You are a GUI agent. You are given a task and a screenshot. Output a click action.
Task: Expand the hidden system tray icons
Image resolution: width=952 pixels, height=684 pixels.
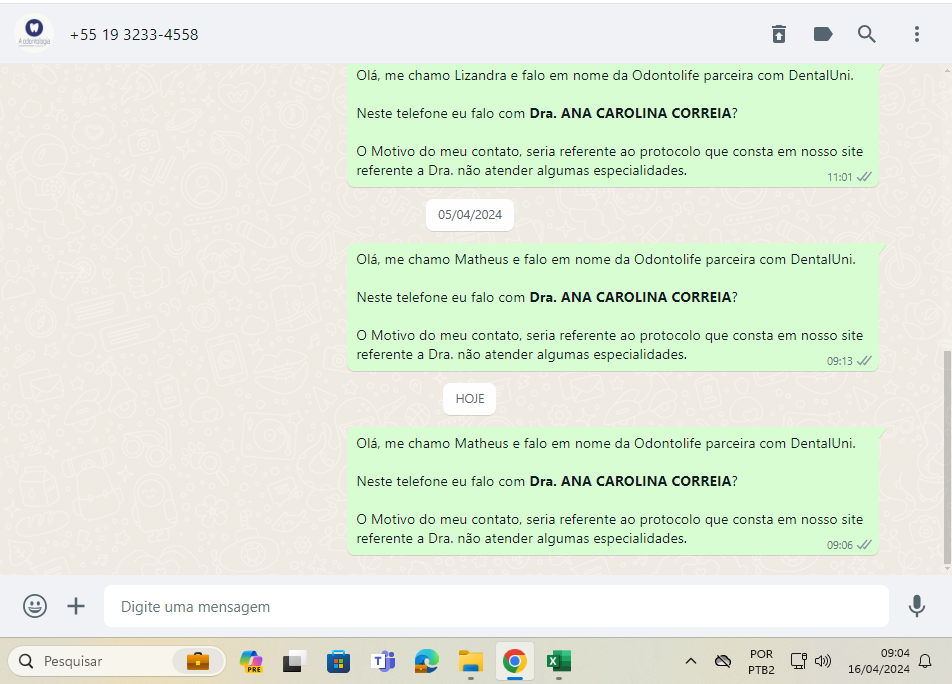tap(690, 661)
